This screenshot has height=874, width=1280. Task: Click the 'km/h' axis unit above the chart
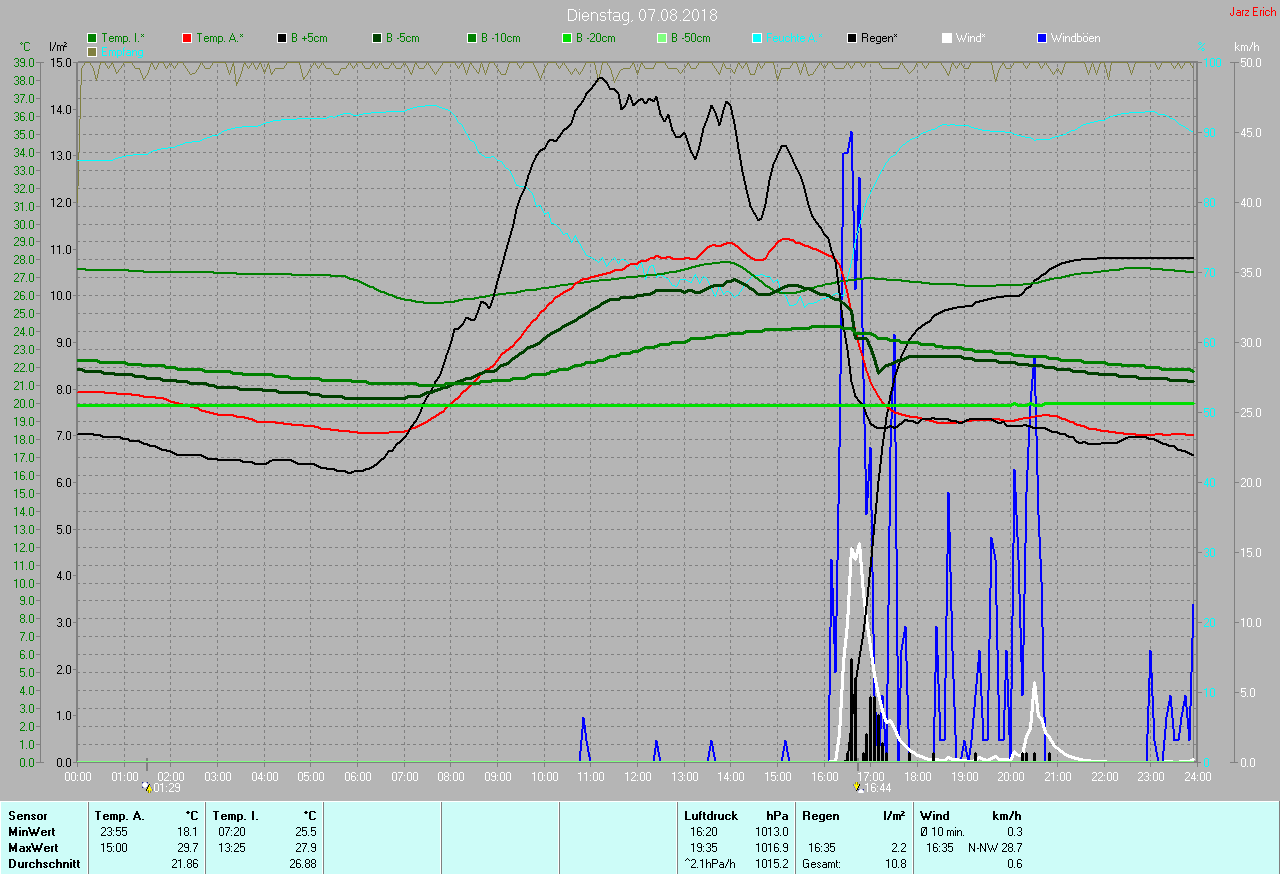tap(1247, 47)
